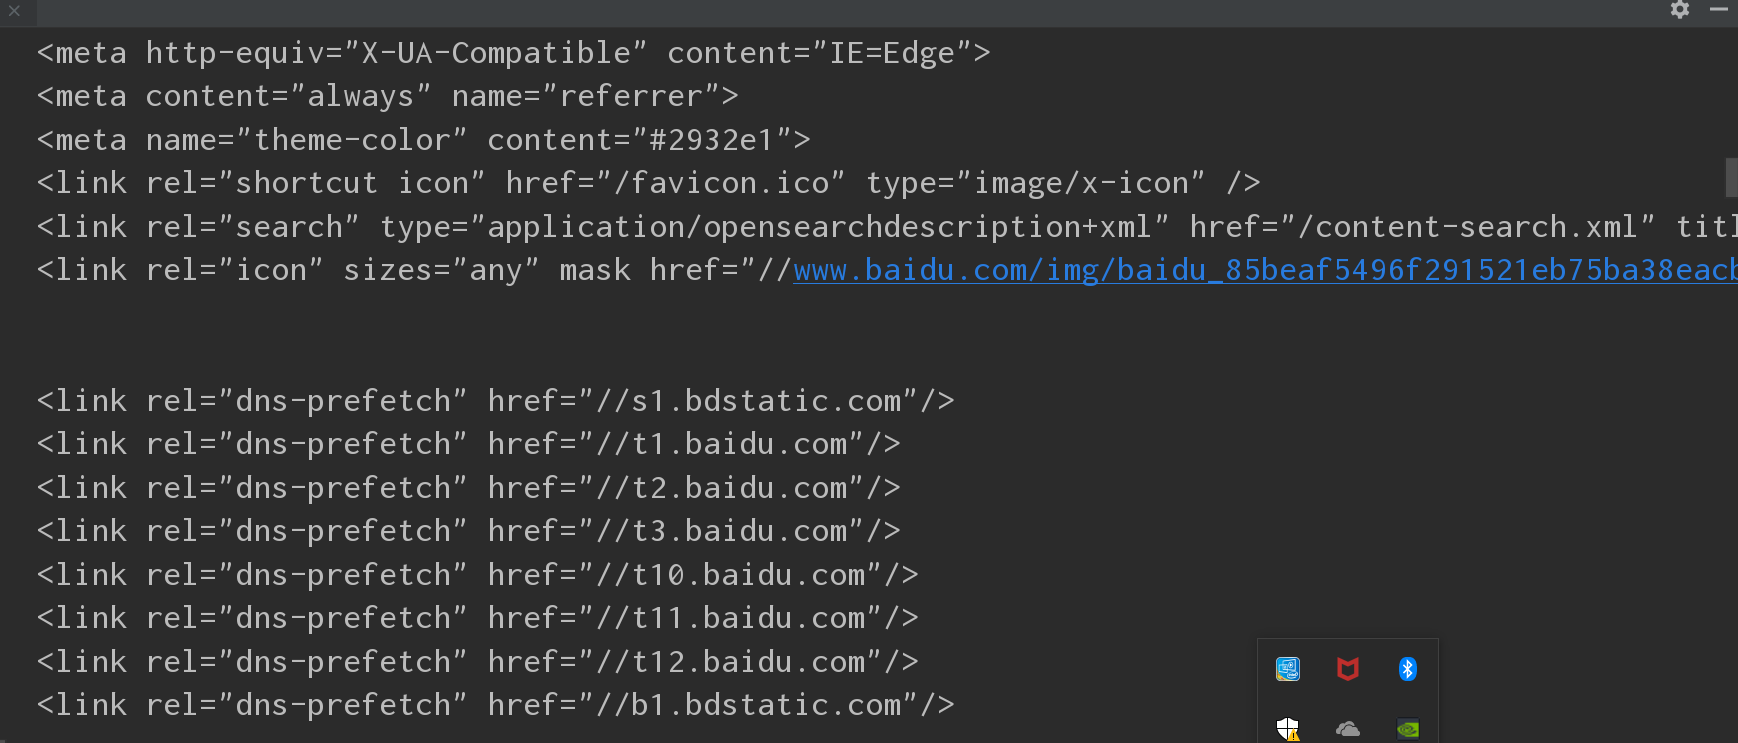Open the Windows Security warning icon
1738x743 pixels.
click(x=1288, y=729)
